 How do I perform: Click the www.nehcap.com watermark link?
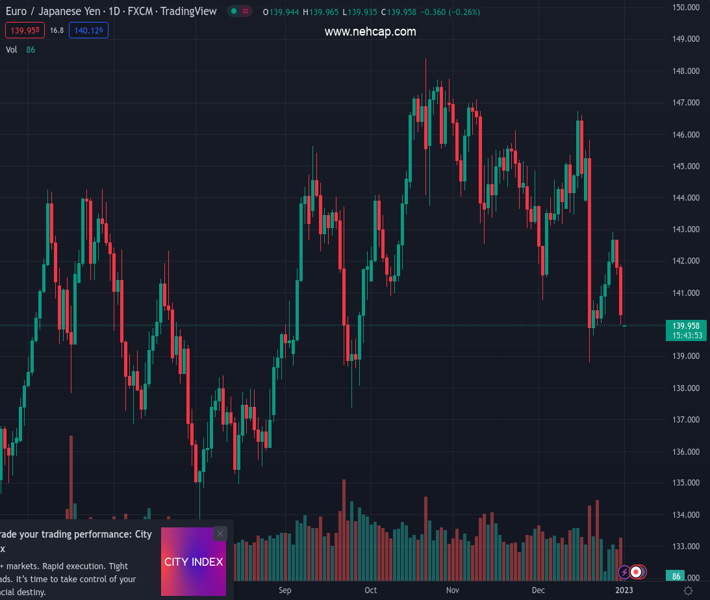[x=370, y=32]
